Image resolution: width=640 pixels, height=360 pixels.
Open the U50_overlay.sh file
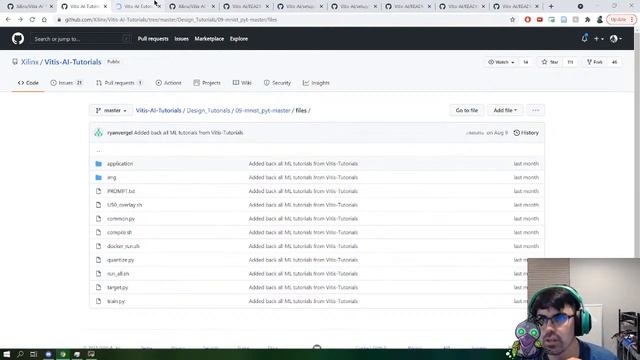click(124, 205)
